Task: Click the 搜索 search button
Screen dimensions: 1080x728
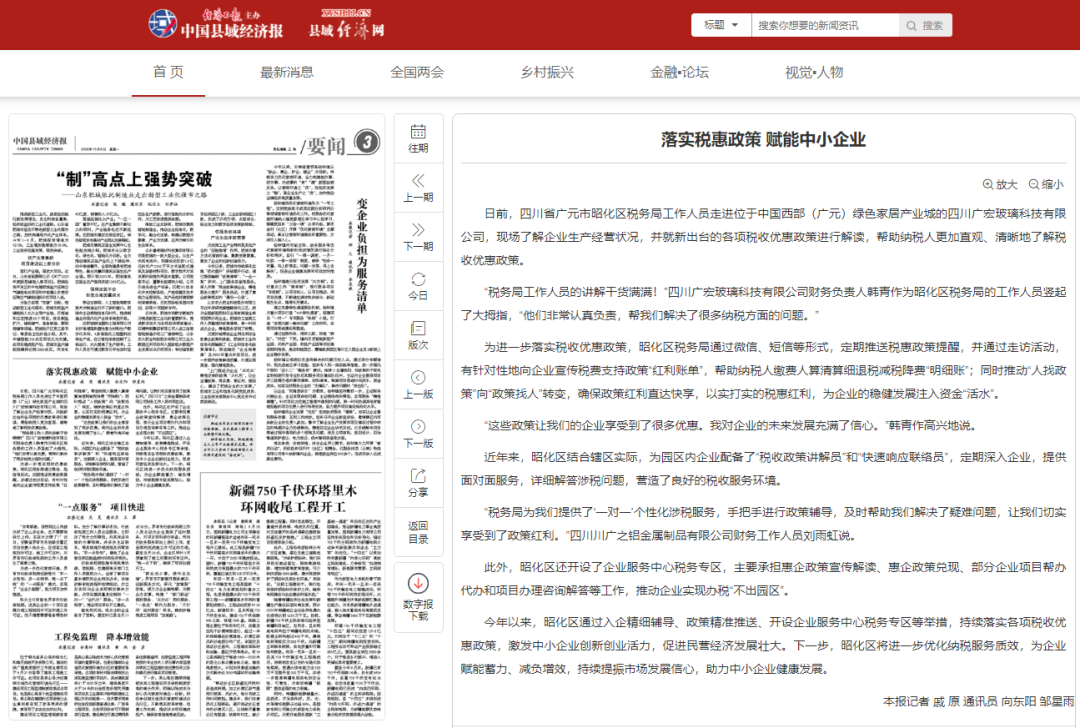Action: pos(925,25)
